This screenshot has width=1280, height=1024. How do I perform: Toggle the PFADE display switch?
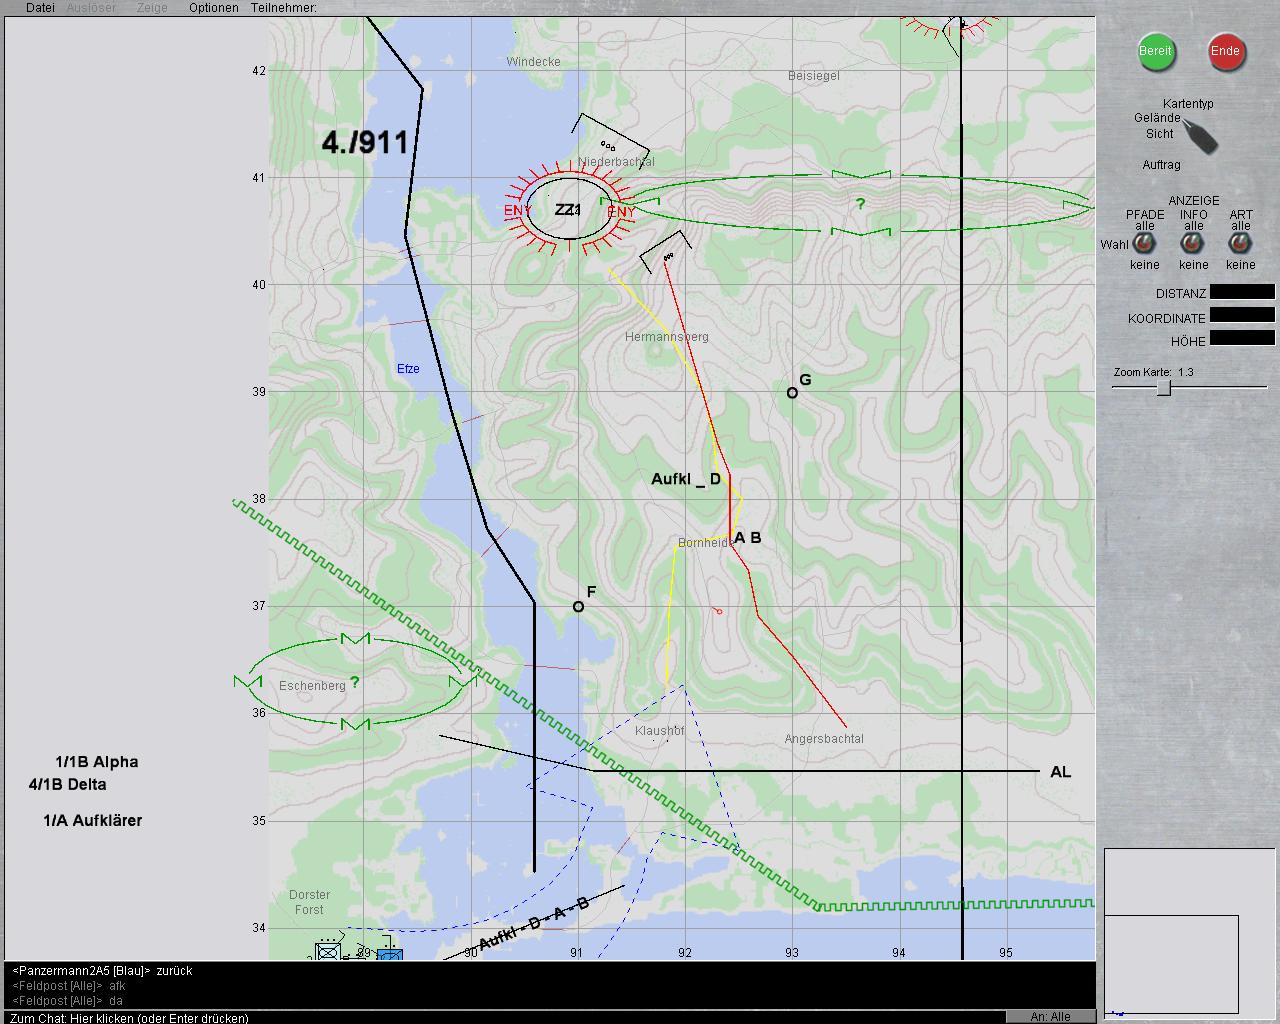[x=1144, y=245]
